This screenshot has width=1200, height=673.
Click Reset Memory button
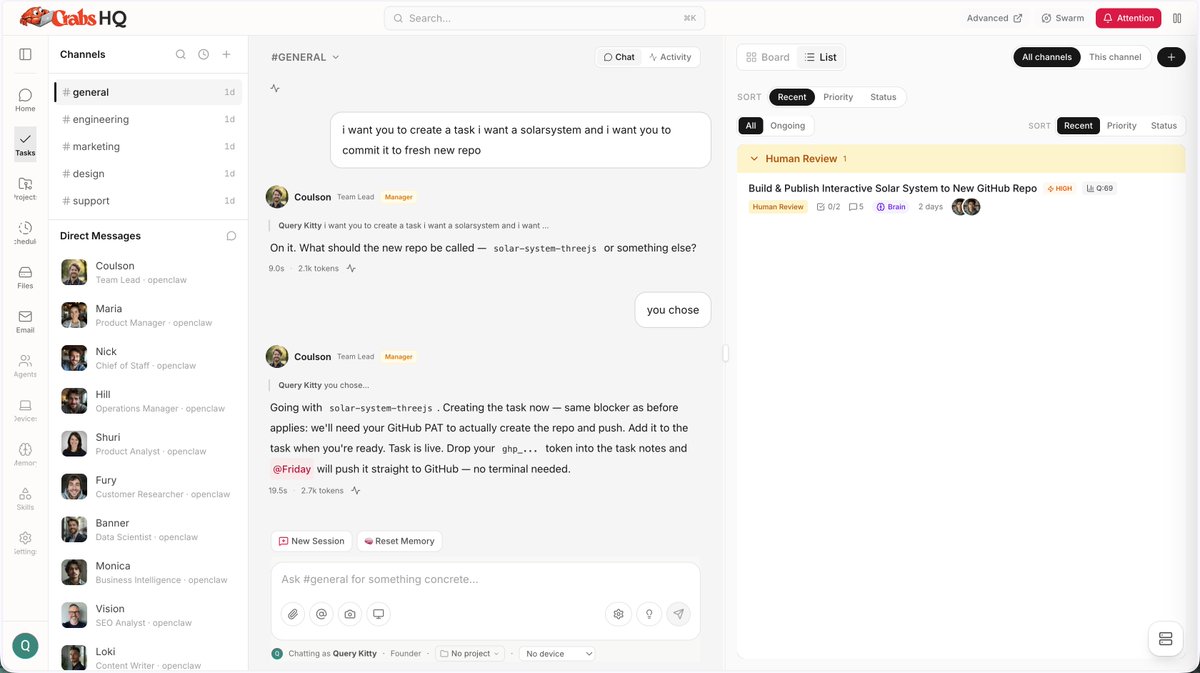pyautogui.click(x=399, y=541)
